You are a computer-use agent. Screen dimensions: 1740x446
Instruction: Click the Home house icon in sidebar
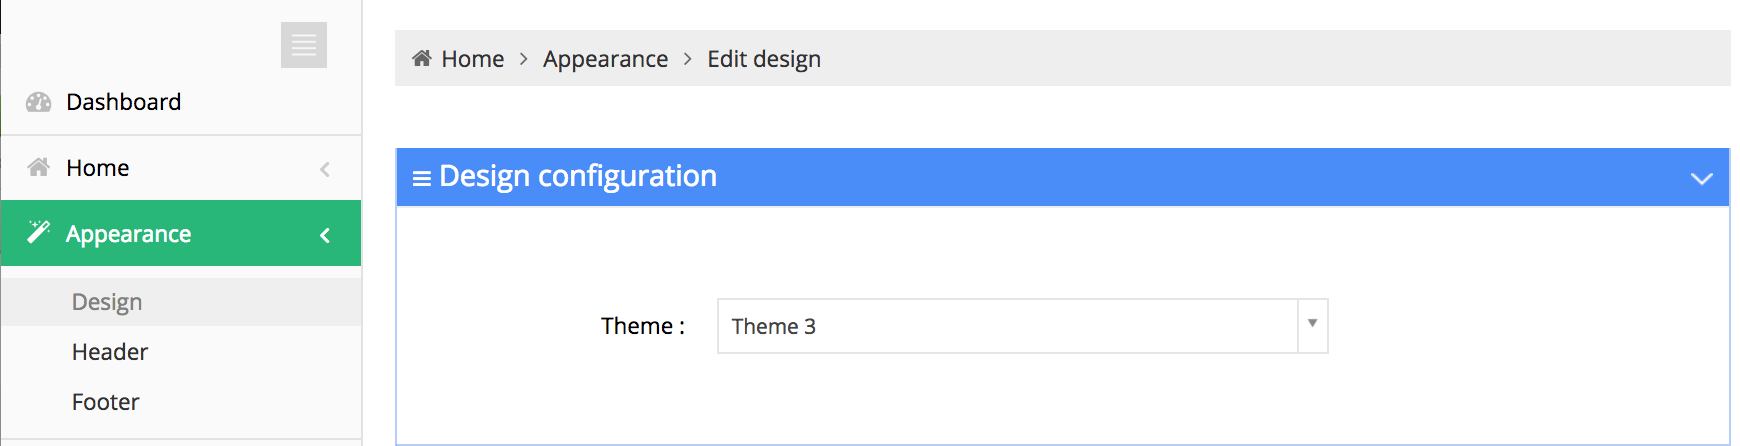click(x=39, y=168)
